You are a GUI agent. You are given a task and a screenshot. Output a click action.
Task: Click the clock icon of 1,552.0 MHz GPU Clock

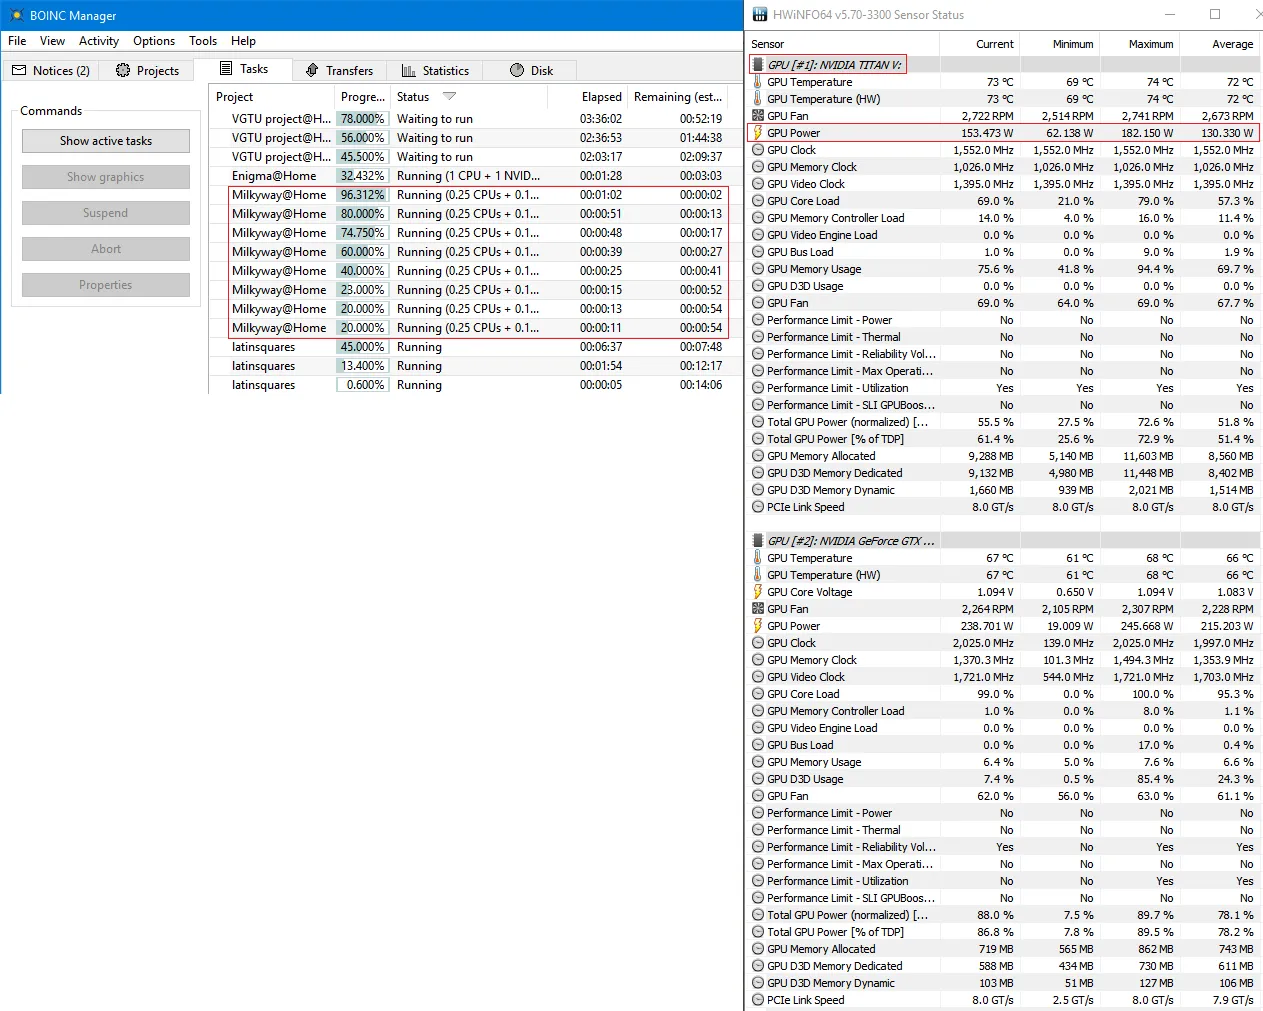click(758, 150)
